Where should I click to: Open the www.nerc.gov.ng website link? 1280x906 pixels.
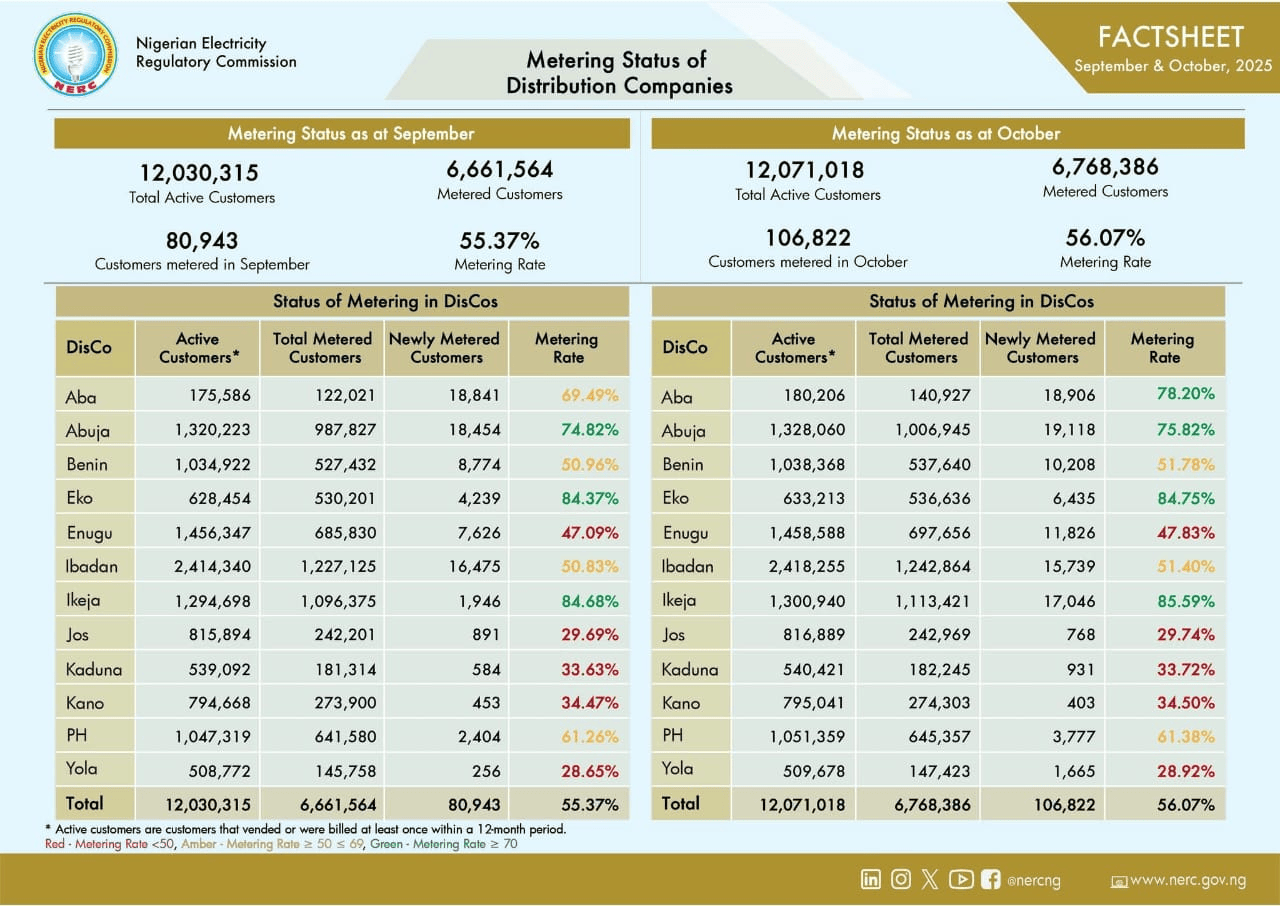pos(1187,880)
